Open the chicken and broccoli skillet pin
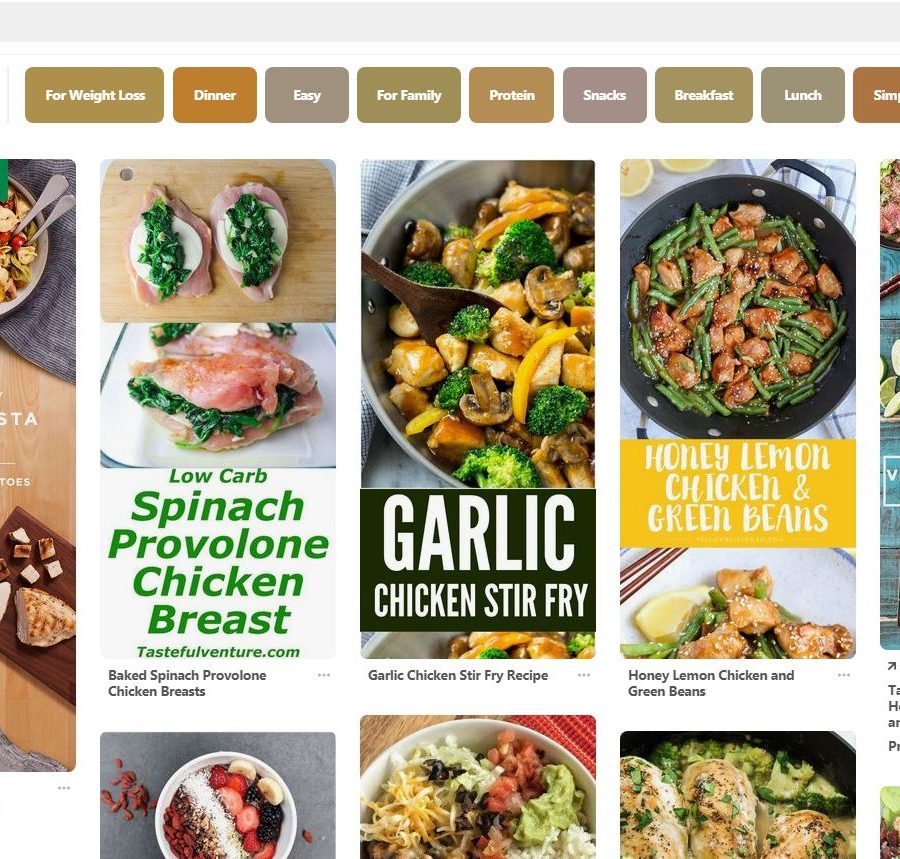The width and height of the screenshot is (900, 859). pos(738,795)
